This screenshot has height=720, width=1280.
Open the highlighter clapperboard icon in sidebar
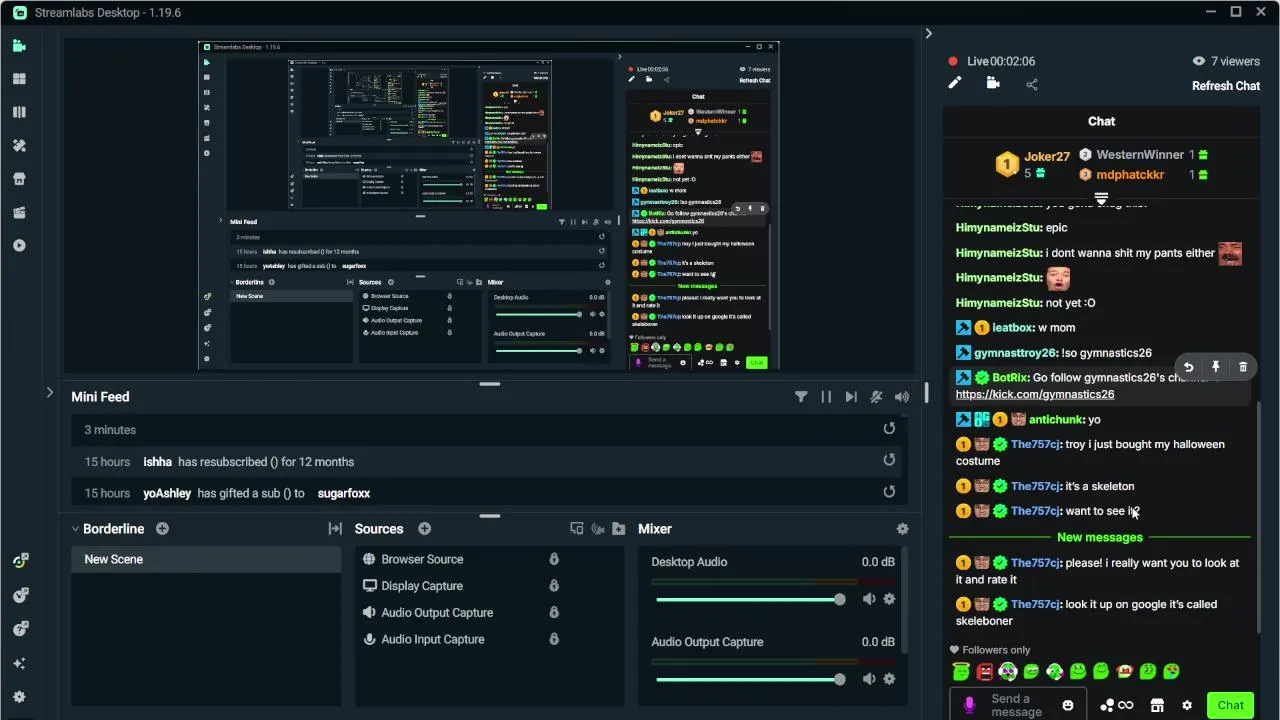(x=19, y=212)
